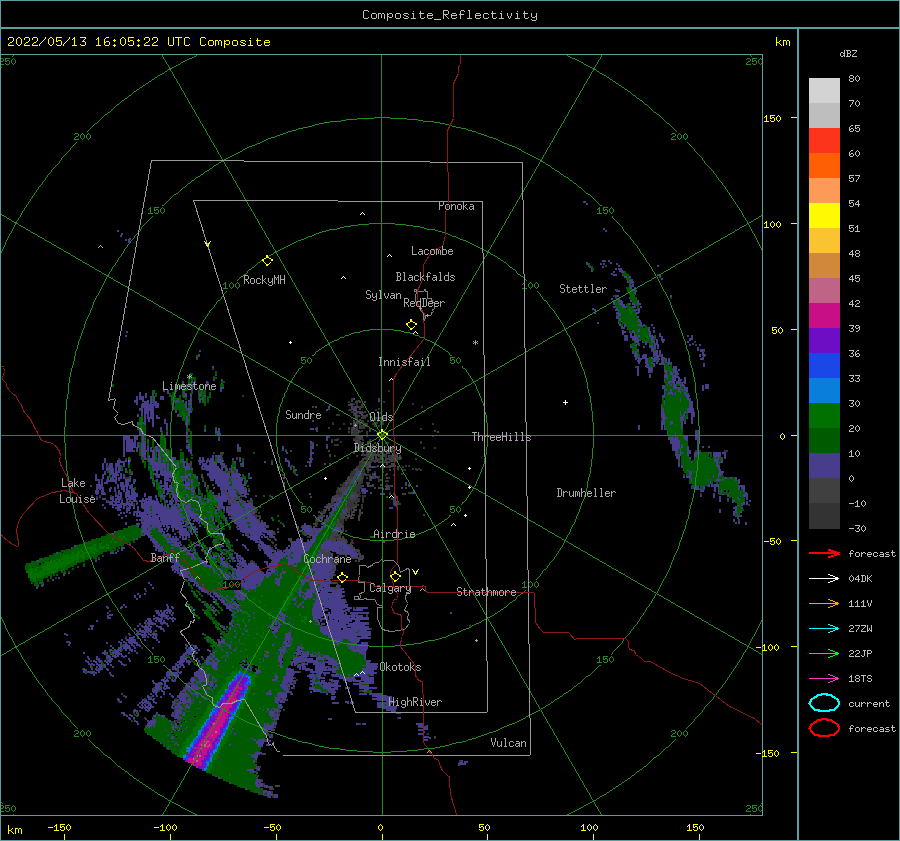Click the Limestone label
The height and width of the screenshot is (841, 900).
(x=189, y=386)
